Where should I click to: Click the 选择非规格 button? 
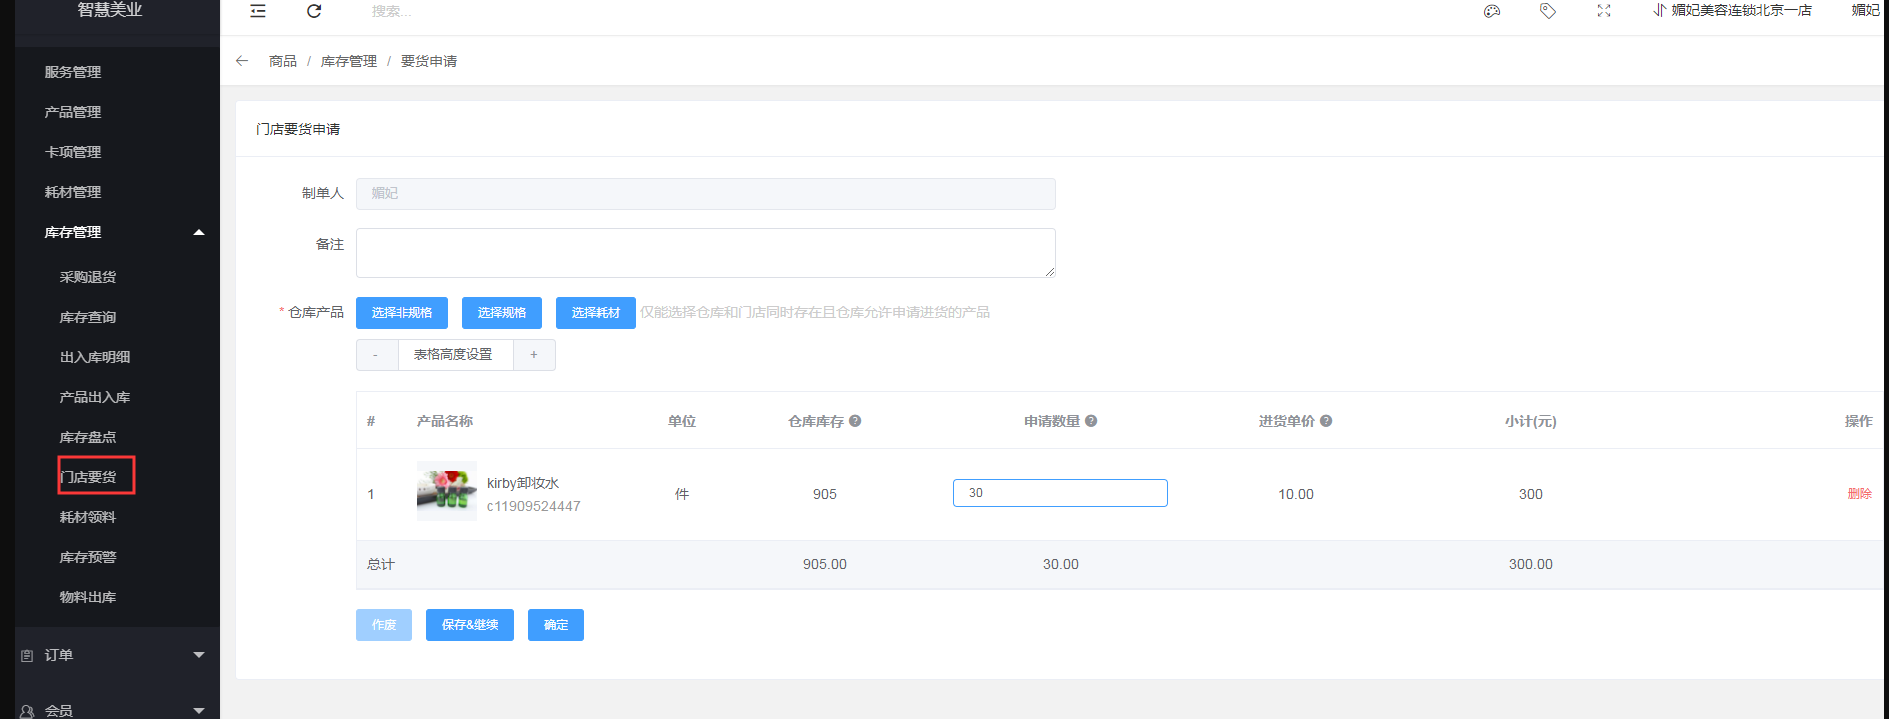click(402, 313)
